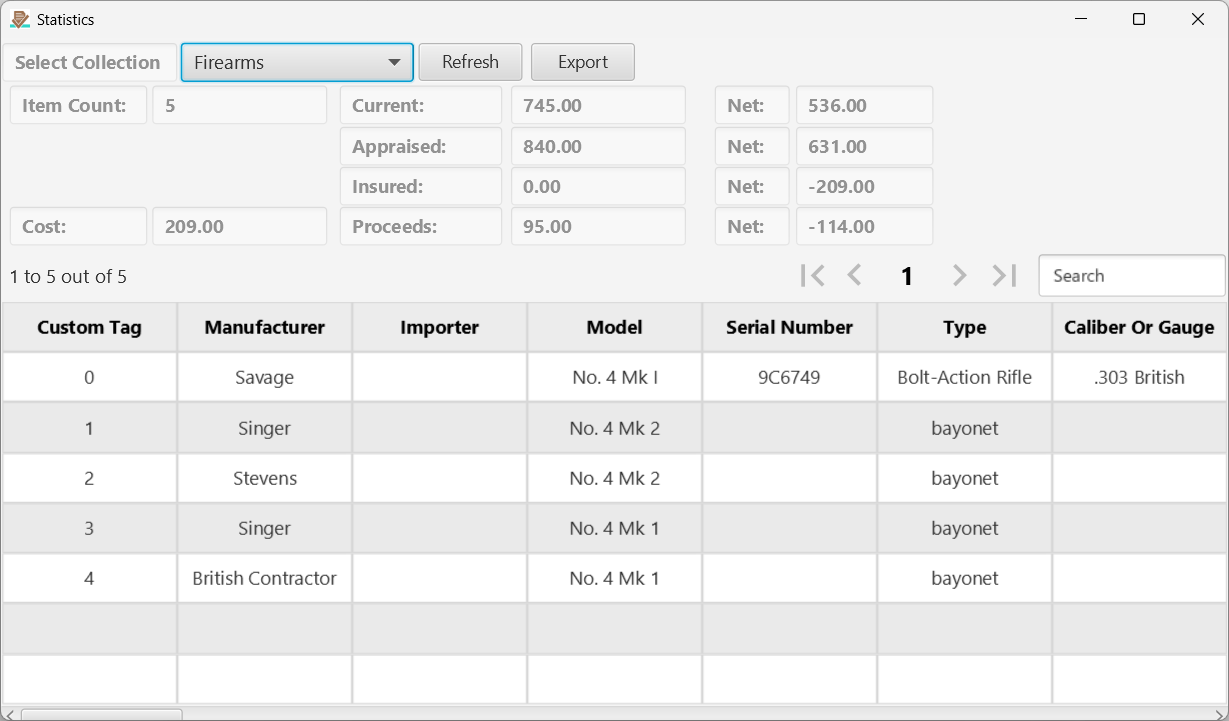Viewport: 1229px width, 721px height.
Task: Click the Export button
Action: [583, 62]
